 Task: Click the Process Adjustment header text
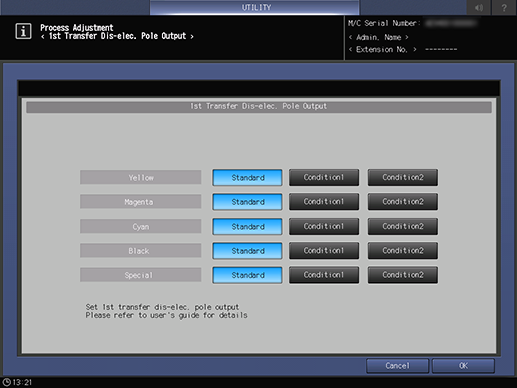click(77, 27)
